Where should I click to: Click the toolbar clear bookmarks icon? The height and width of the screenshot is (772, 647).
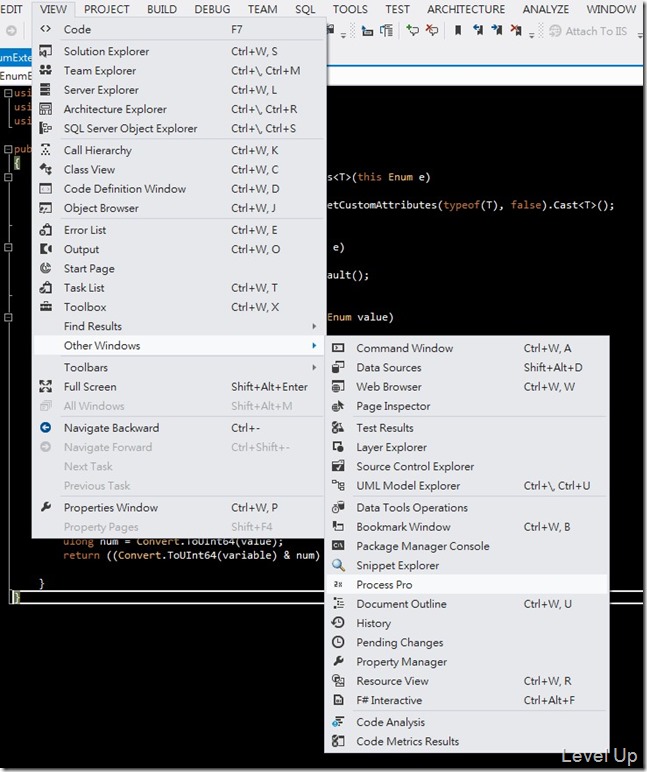pos(516,31)
